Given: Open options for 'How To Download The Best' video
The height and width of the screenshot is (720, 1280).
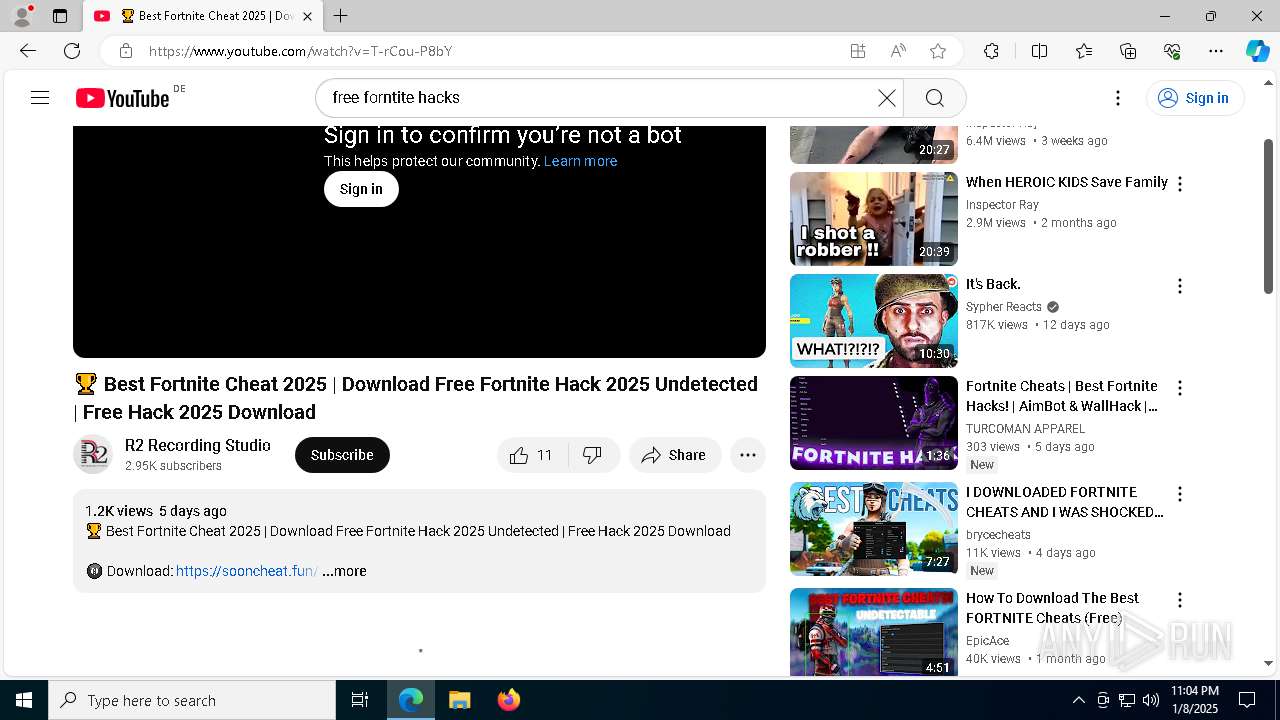Looking at the screenshot, I should click(1180, 600).
